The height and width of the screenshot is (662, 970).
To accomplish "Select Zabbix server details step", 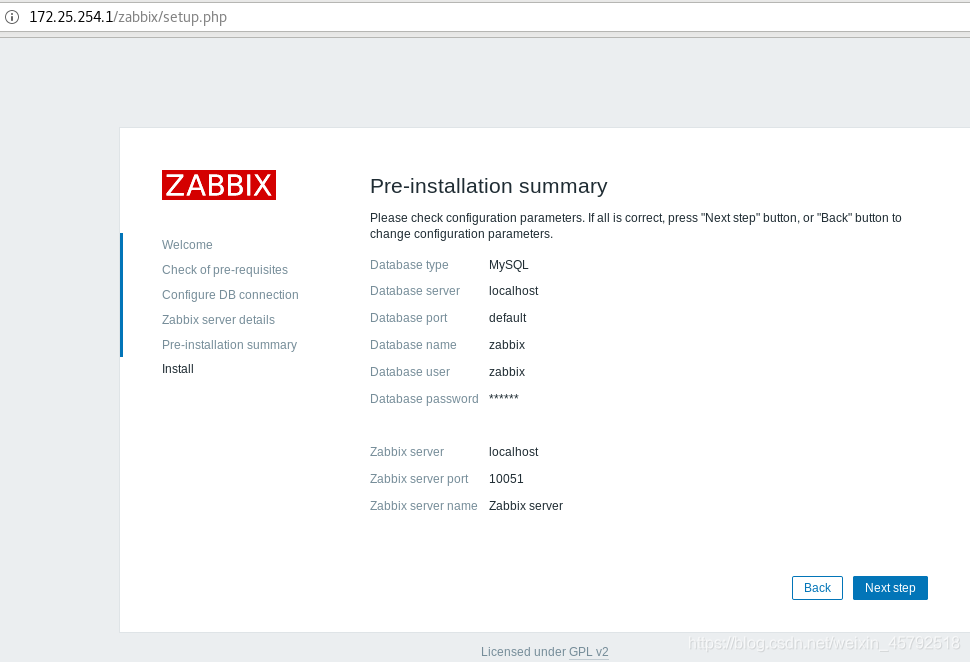I will [218, 320].
